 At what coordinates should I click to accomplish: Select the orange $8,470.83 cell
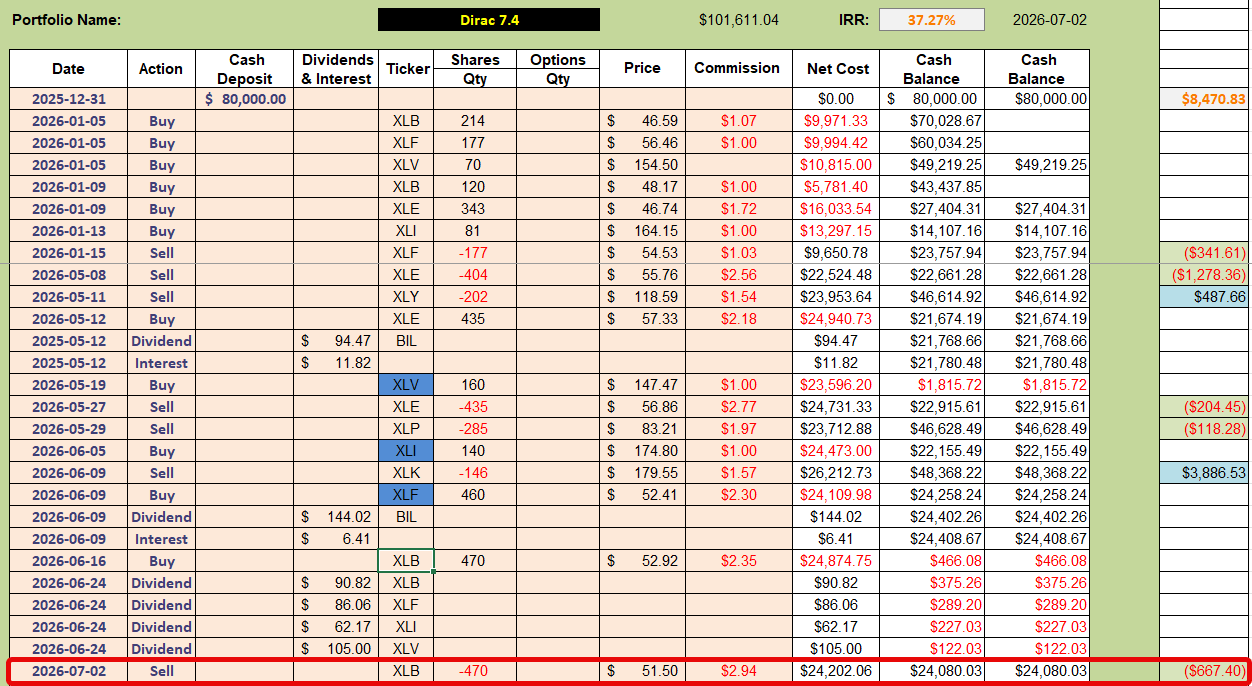1204,99
